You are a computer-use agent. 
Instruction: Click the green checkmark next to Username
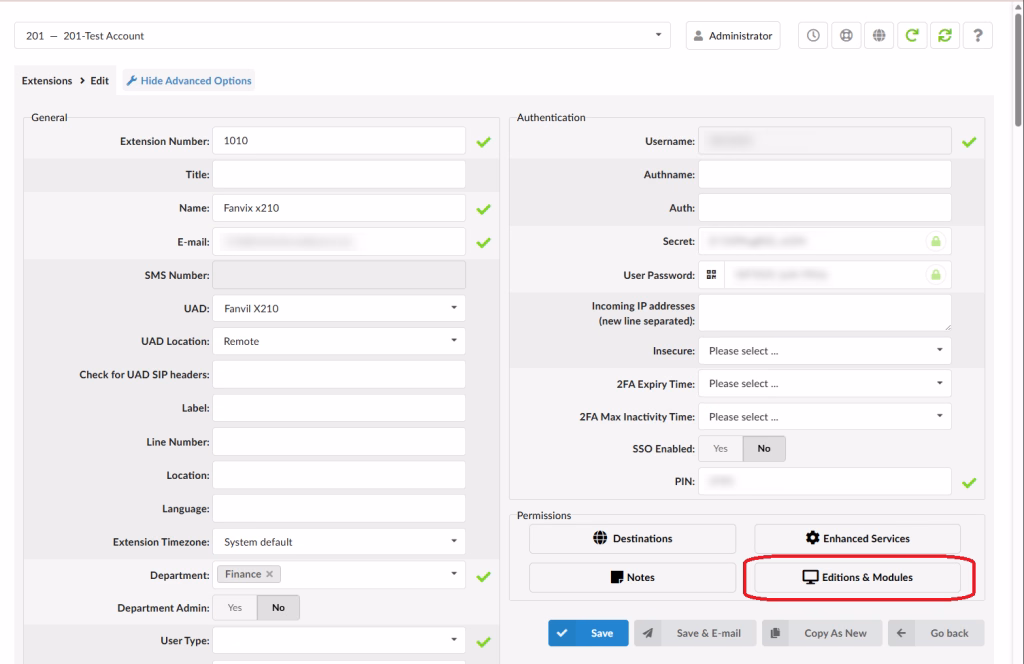969,142
